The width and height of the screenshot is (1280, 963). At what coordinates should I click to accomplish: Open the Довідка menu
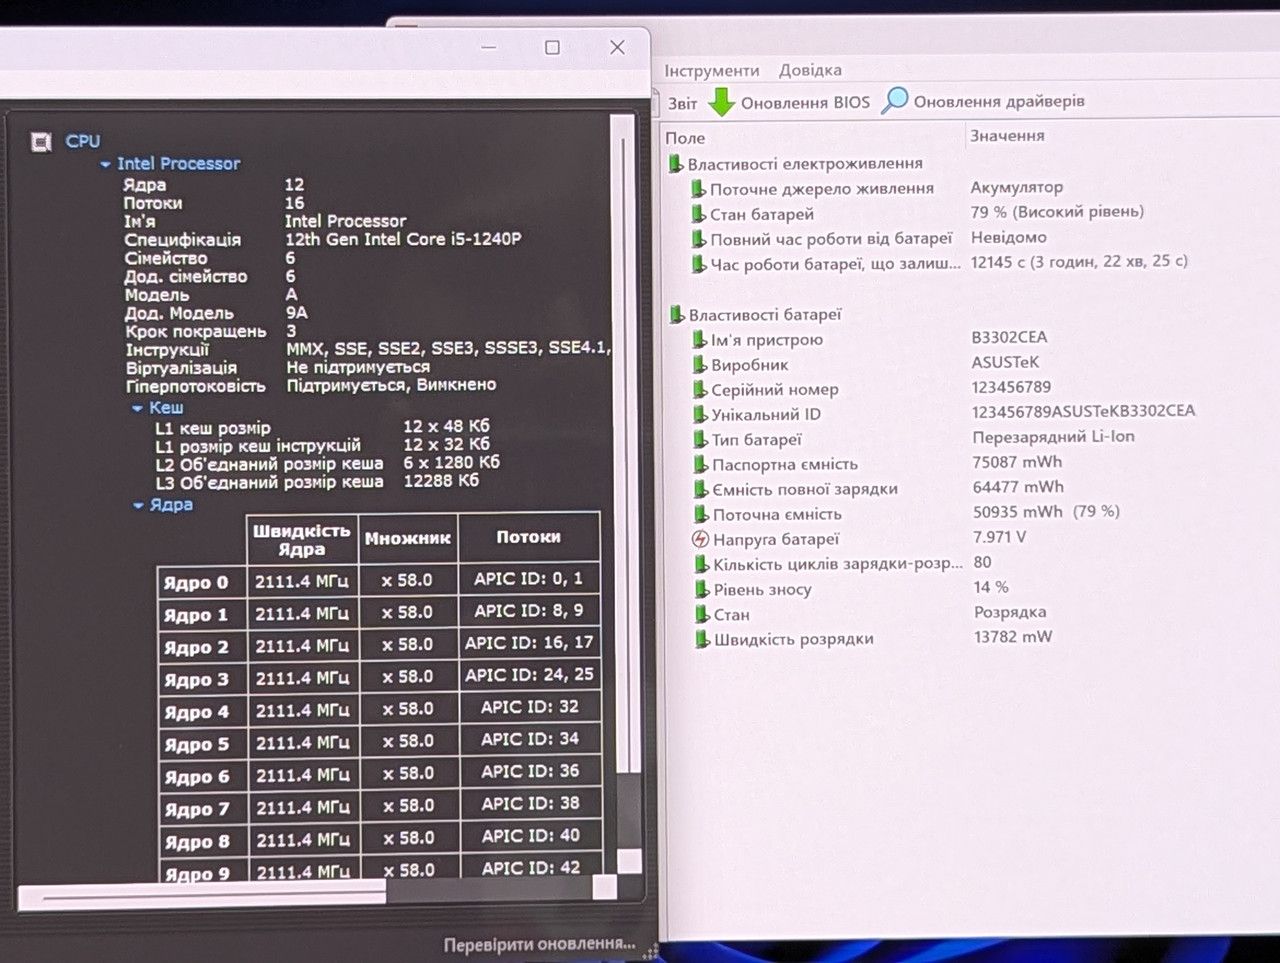(810, 70)
